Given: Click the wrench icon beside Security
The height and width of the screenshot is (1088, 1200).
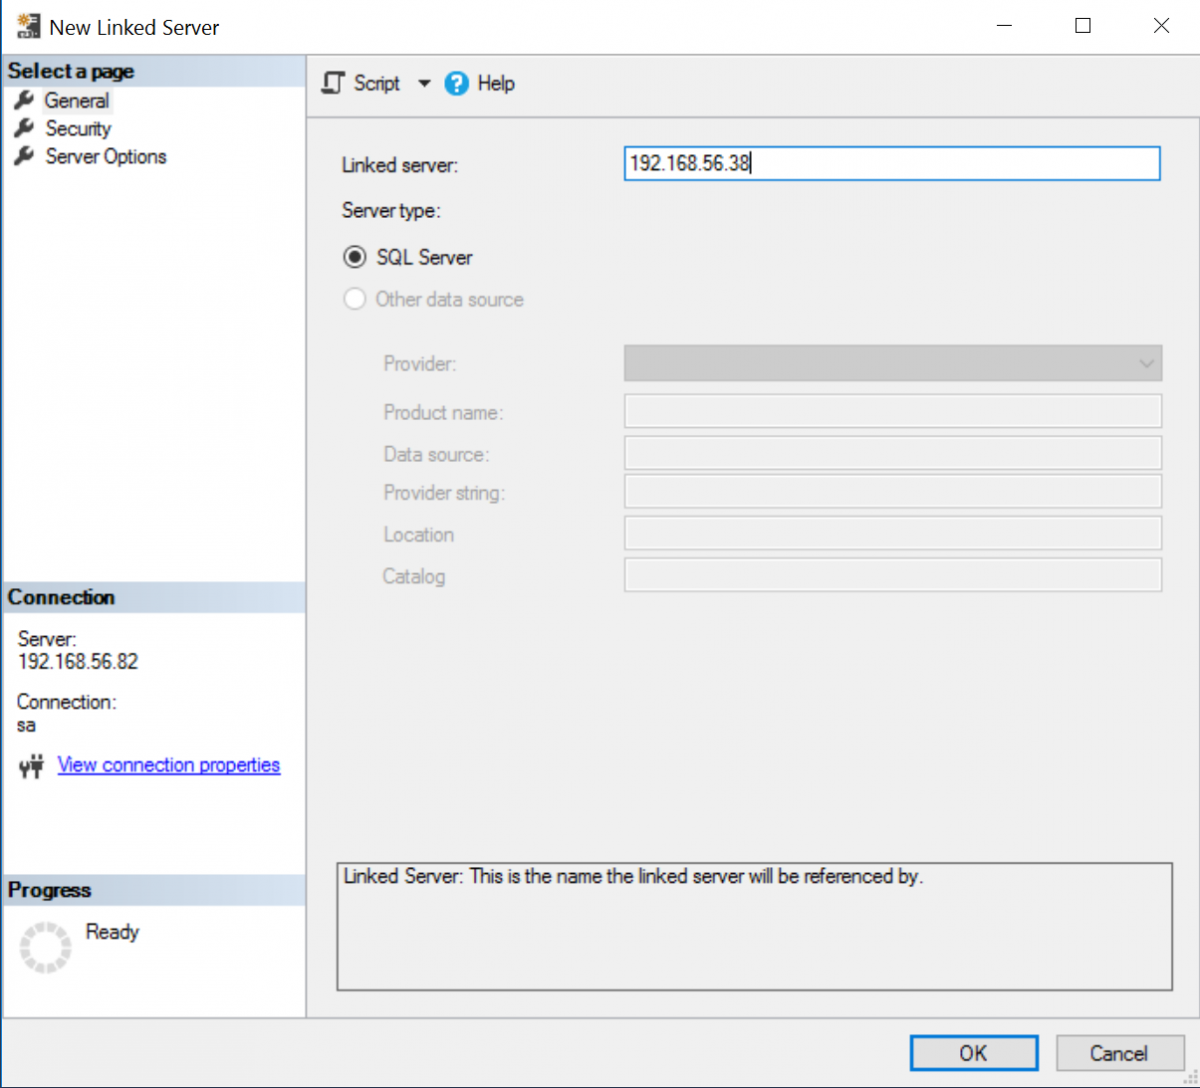Looking at the screenshot, I should (x=25, y=128).
